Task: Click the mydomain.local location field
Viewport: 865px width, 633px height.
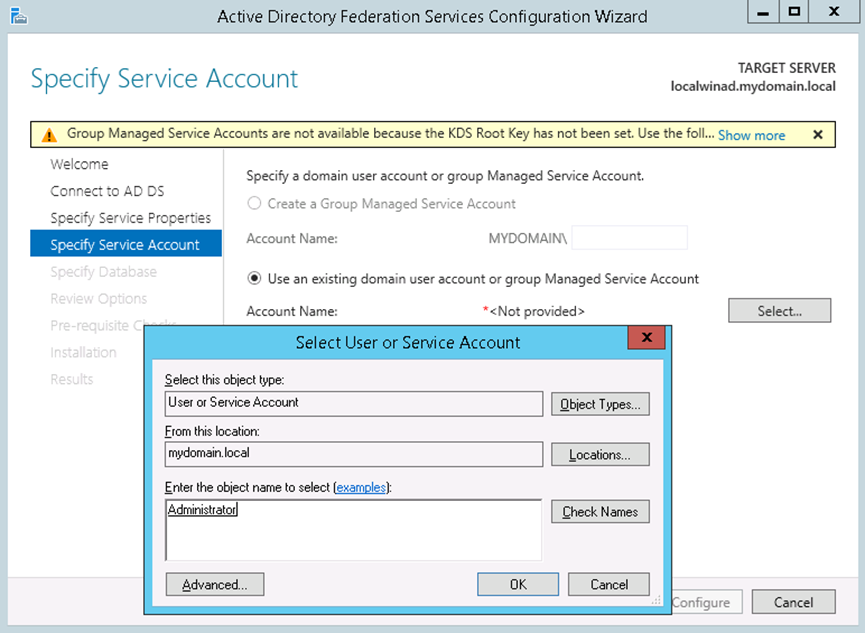Action: point(354,454)
